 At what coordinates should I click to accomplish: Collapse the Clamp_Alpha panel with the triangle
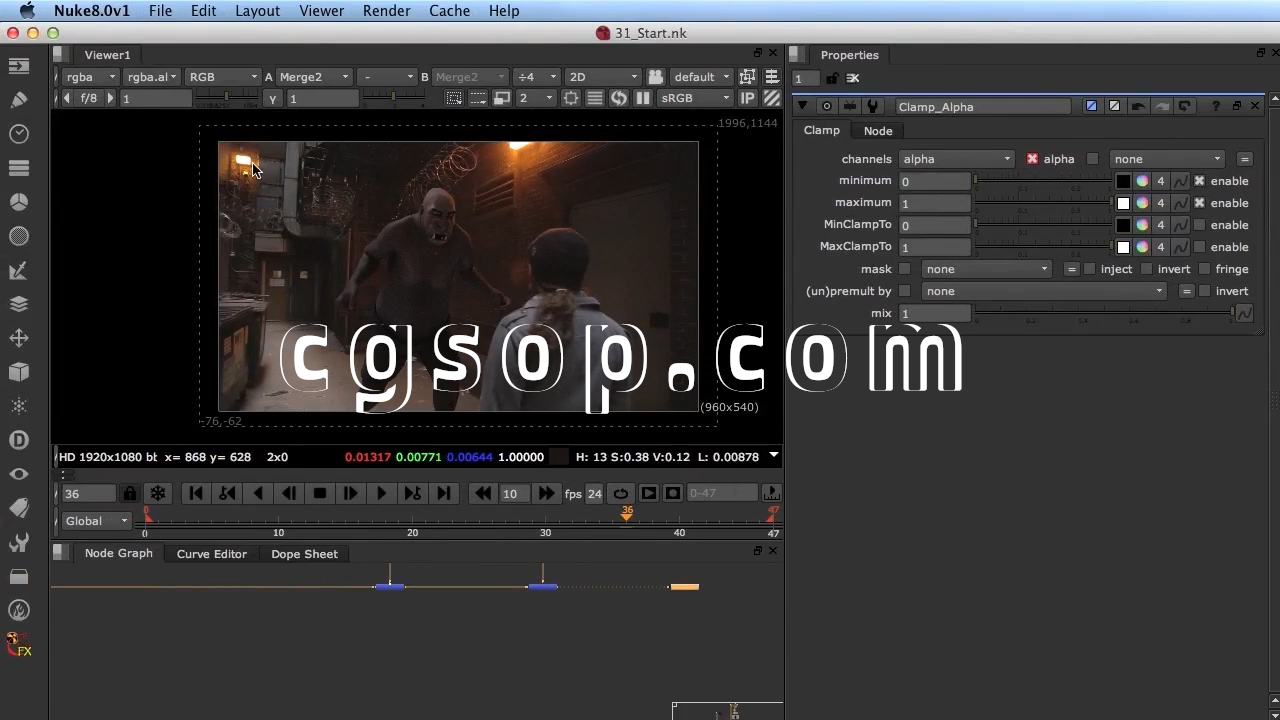click(802, 106)
